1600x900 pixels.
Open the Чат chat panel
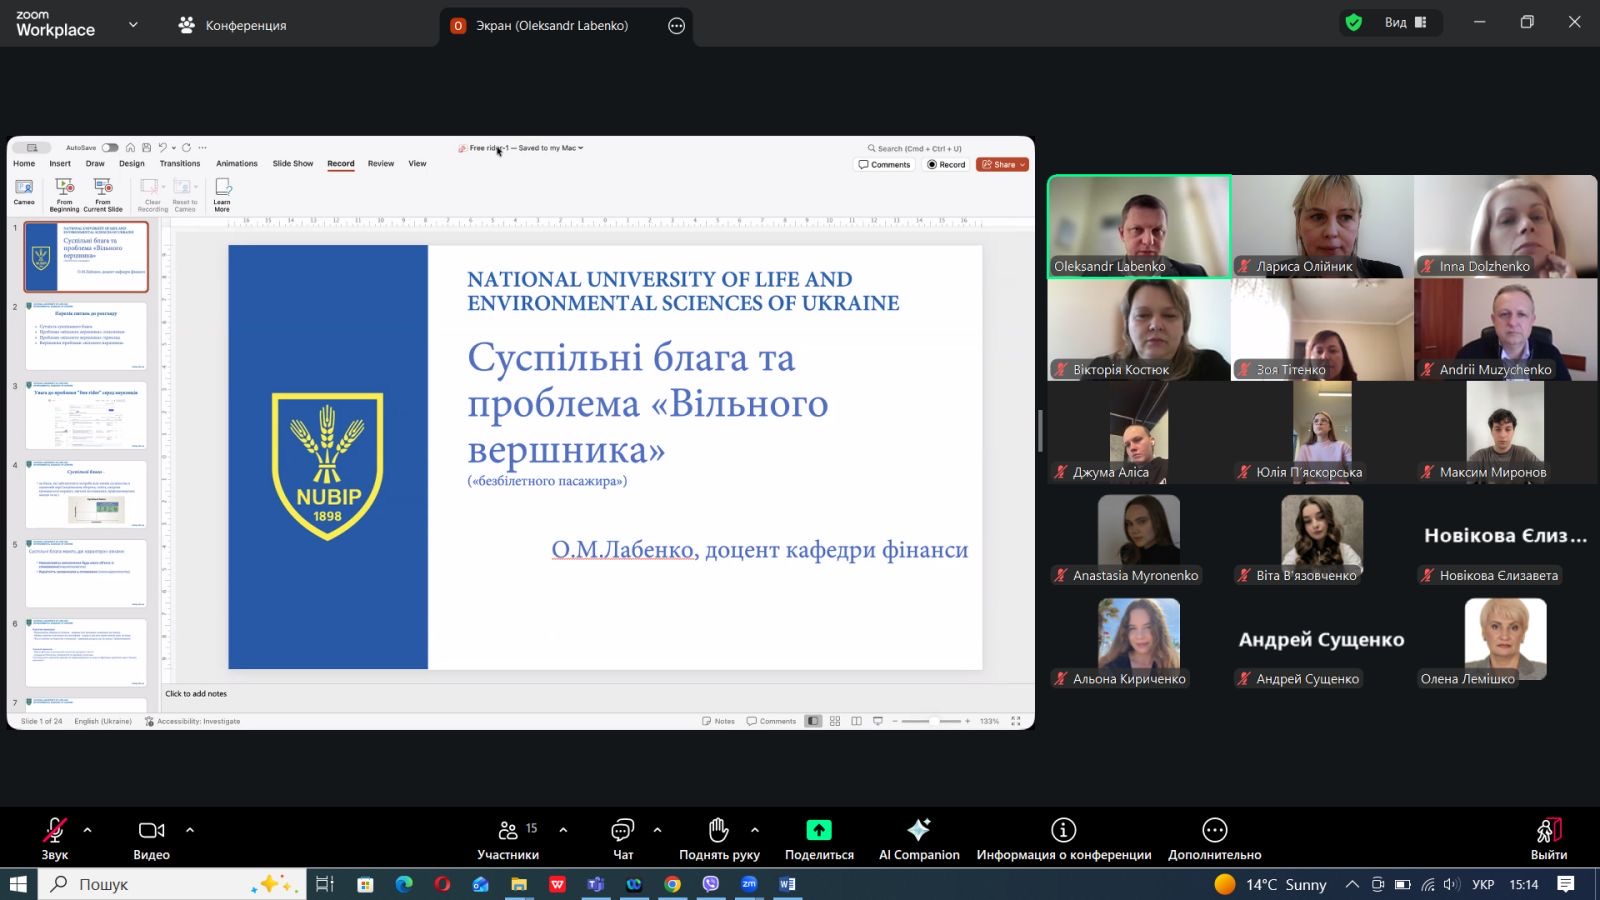pyautogui.click(x=622, y=831)
